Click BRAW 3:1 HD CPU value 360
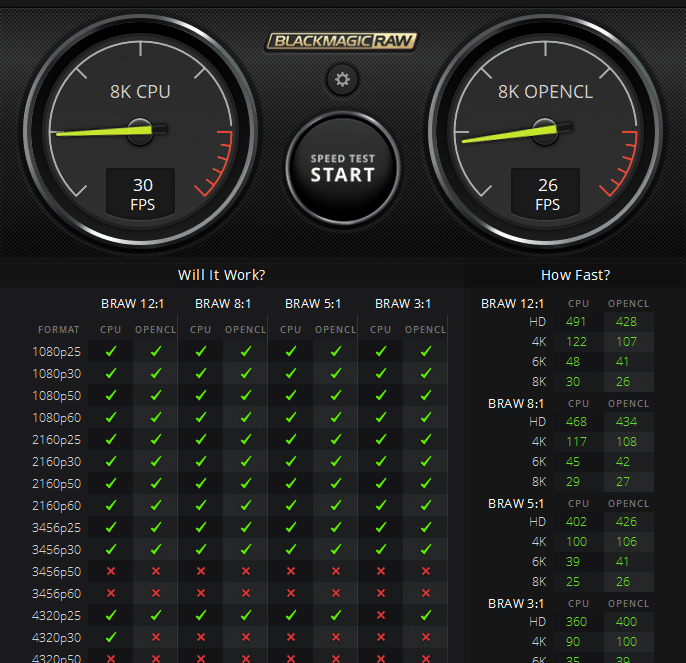 pyautogui.click(x=576, y=622)
